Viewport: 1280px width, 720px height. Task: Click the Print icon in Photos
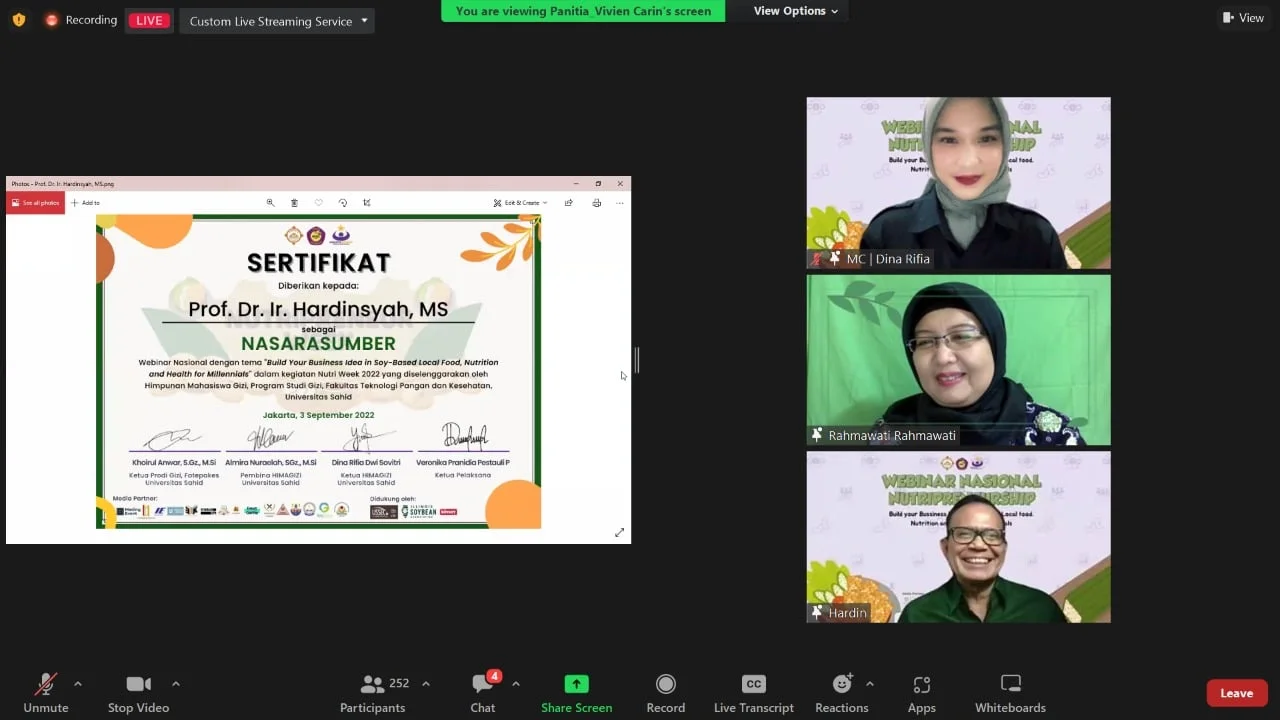pyautogui.click(x=597, y=203)
